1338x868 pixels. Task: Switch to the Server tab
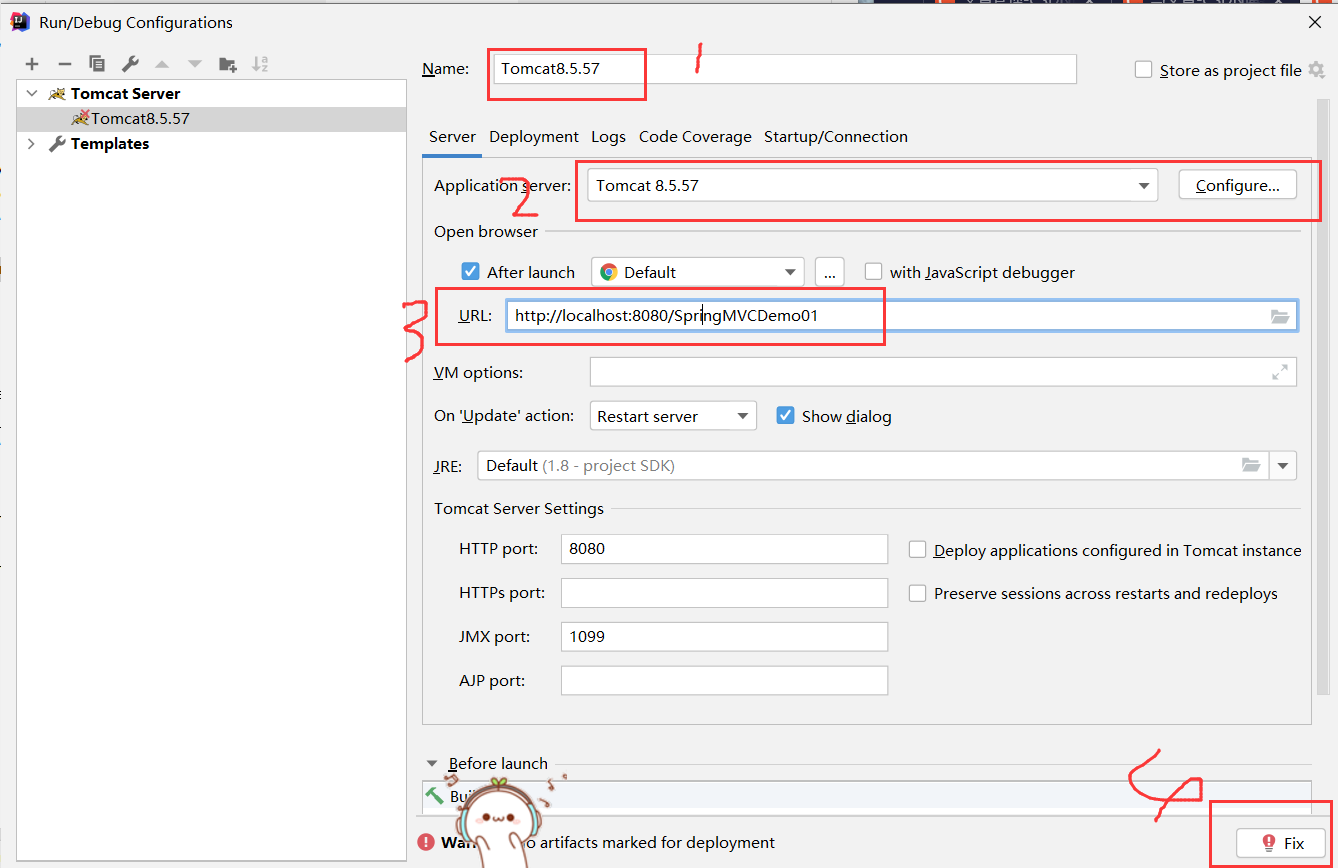coord(452,137)
